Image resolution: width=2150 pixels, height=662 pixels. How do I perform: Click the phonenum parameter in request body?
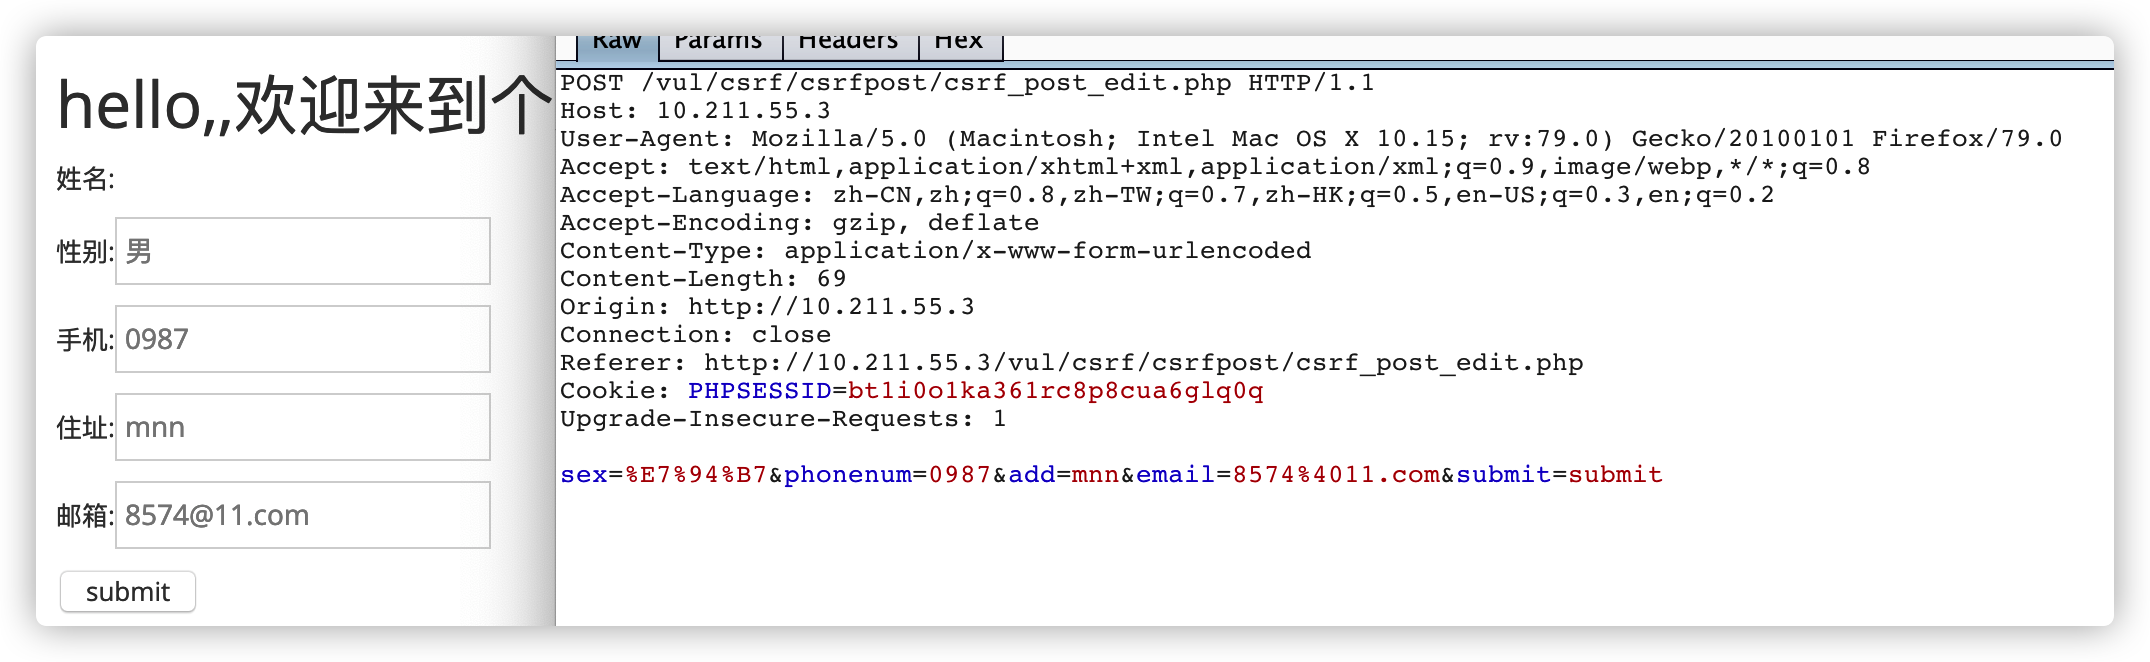[x=847, y=475]
